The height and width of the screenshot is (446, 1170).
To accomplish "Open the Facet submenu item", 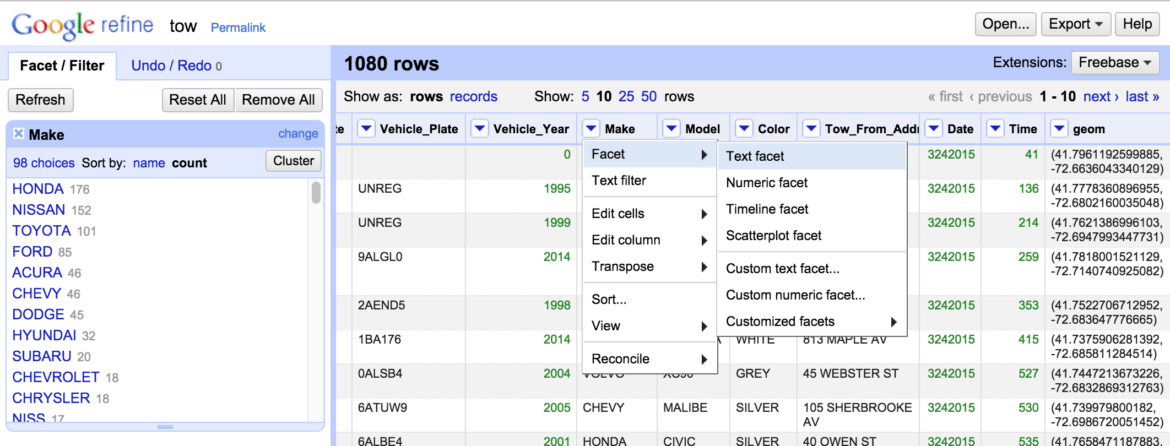I will pos(649,154).
